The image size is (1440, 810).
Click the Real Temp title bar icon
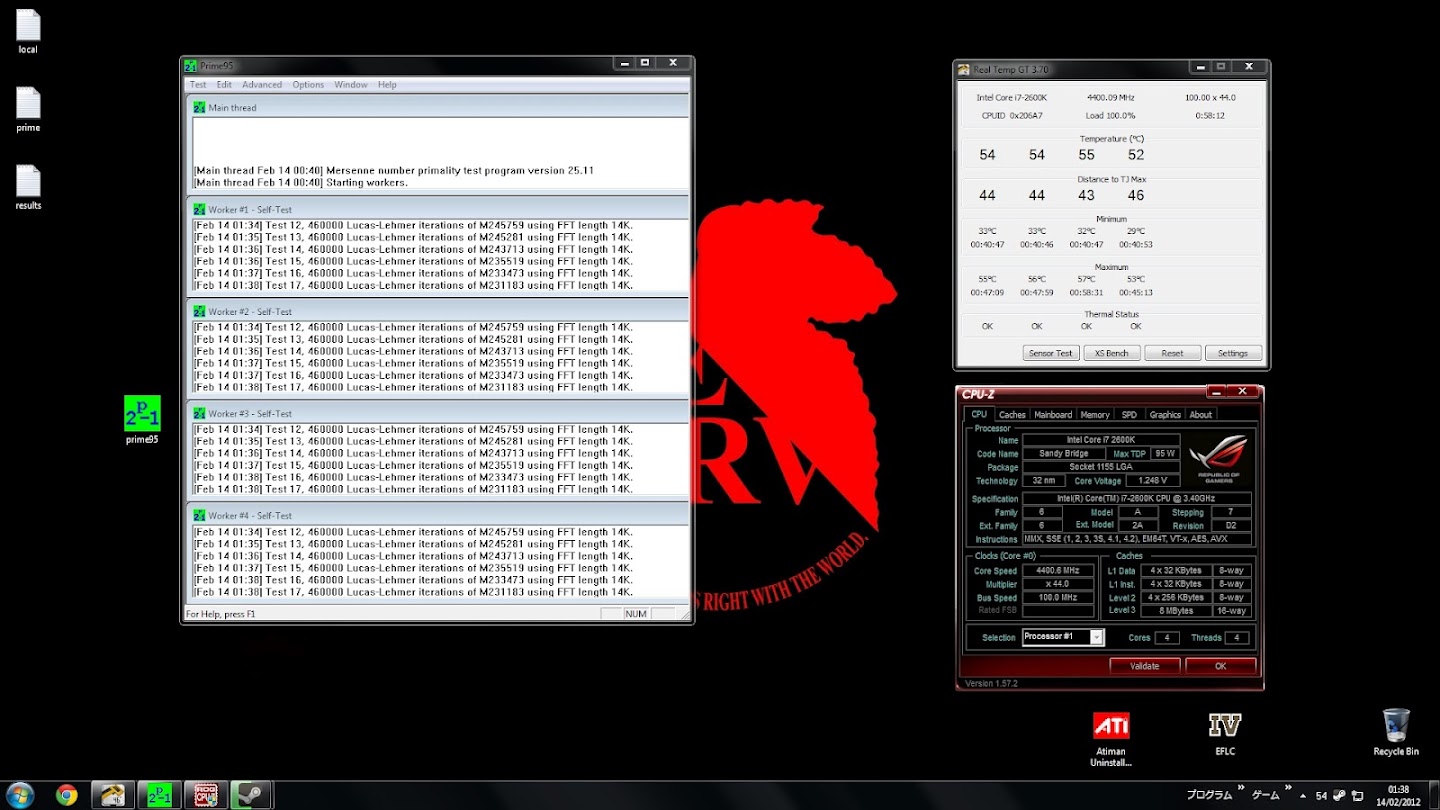[964, 69]
